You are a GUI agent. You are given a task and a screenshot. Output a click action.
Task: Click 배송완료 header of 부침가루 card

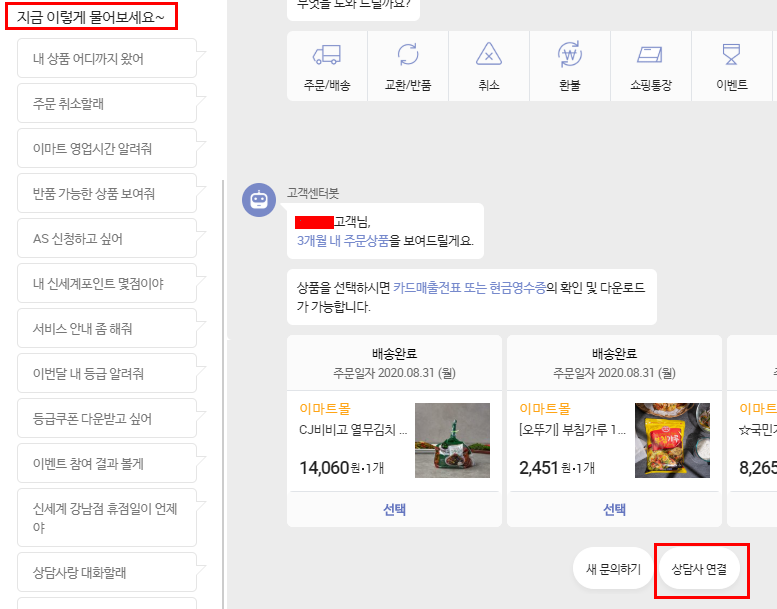614,354
